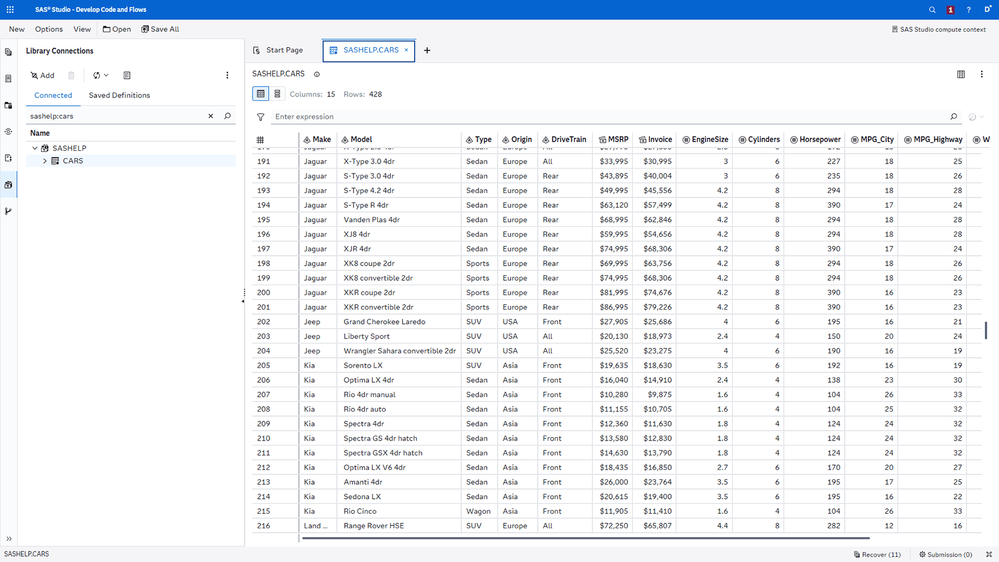Click Save All in toolbar

point(160,29)
